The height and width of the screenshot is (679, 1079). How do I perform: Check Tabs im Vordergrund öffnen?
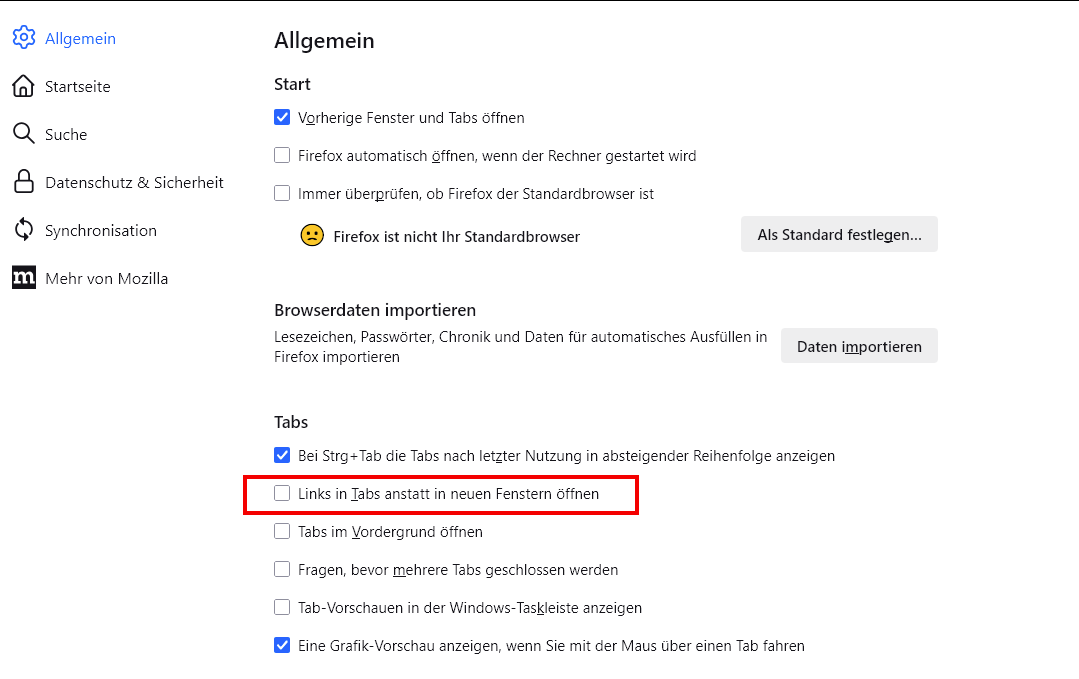coord(282,532)
